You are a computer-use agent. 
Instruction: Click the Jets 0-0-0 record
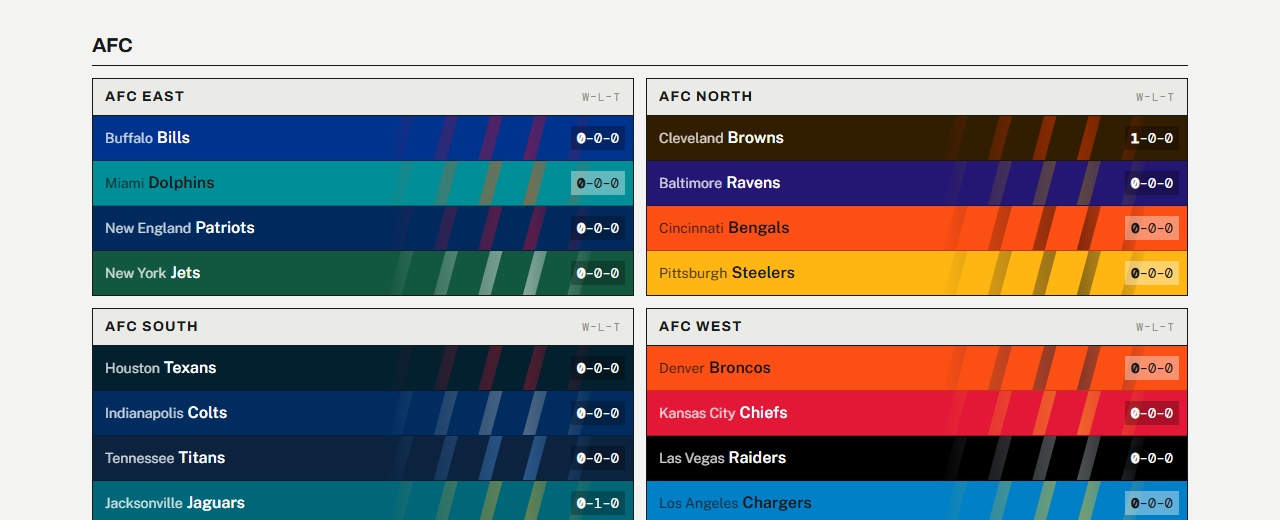click(598, 273)
